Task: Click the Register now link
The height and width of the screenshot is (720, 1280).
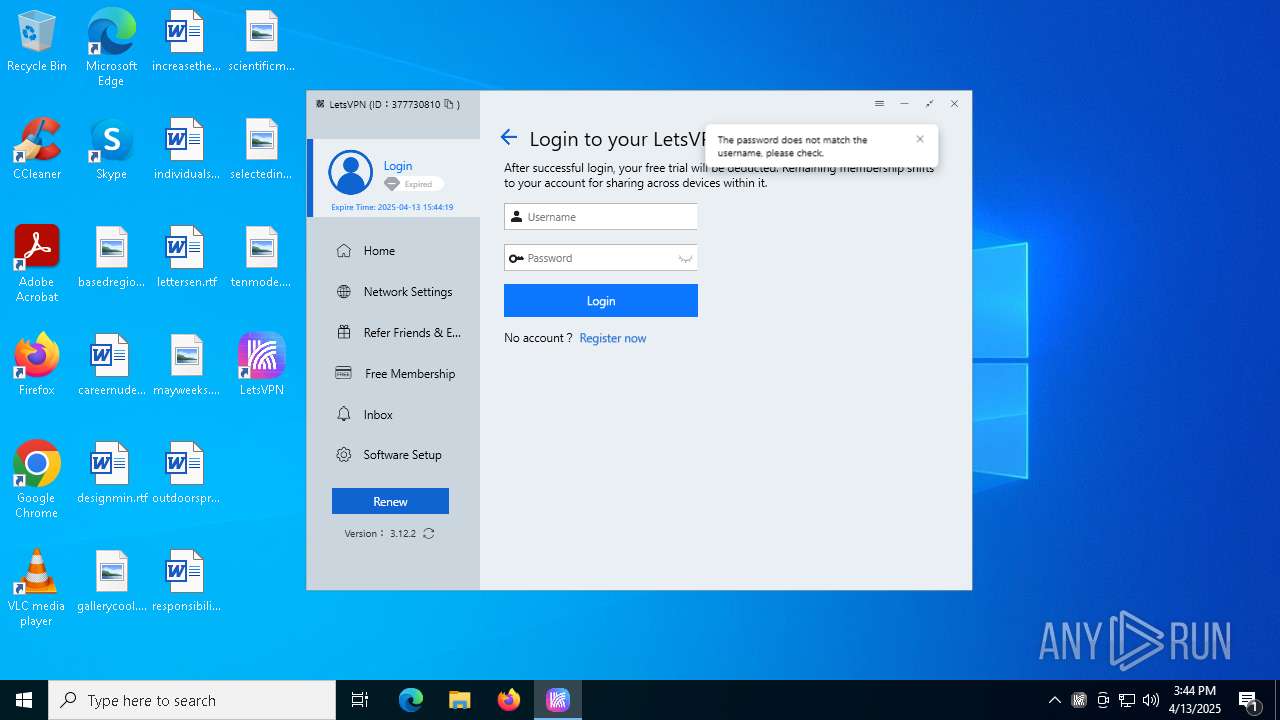Action: coord(613,338)
